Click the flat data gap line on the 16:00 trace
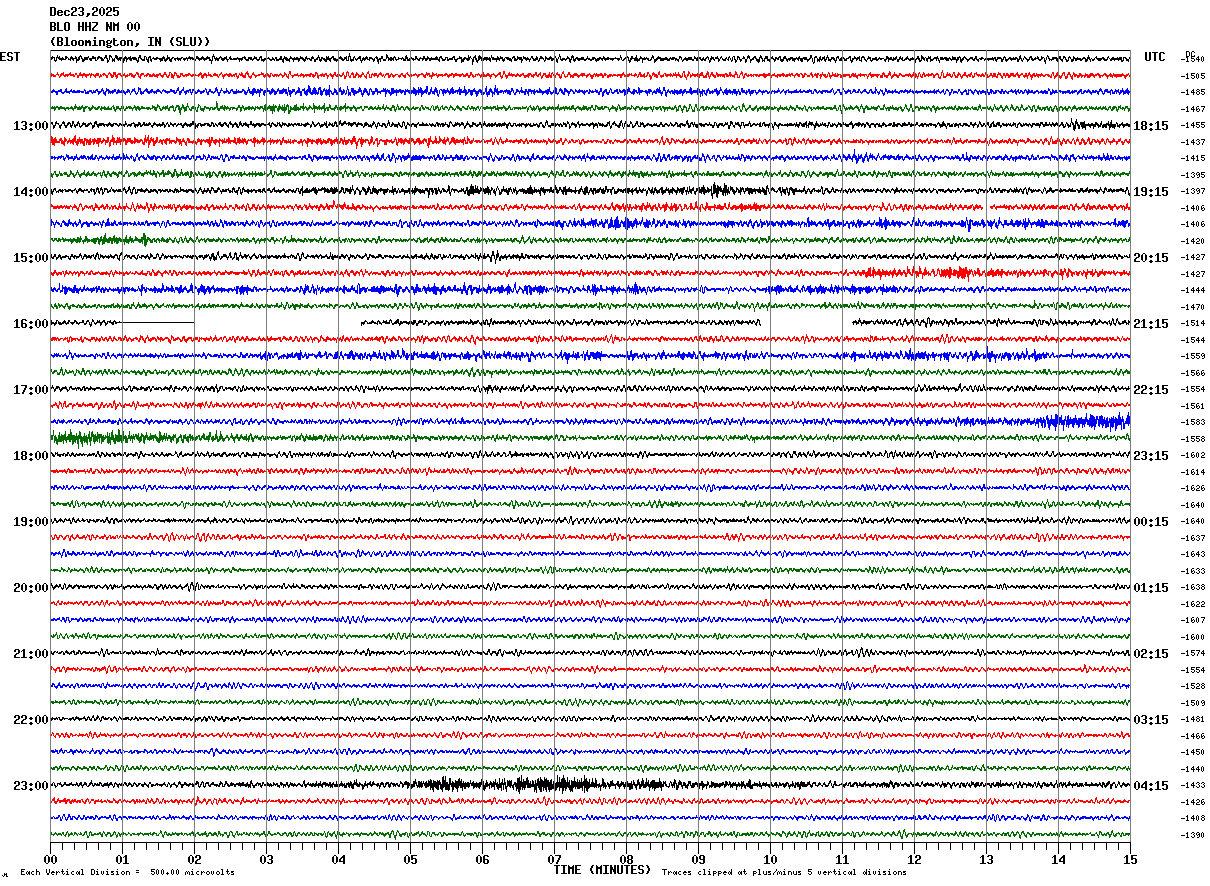Screen dimensions: 1210x886 click(158, 323)
